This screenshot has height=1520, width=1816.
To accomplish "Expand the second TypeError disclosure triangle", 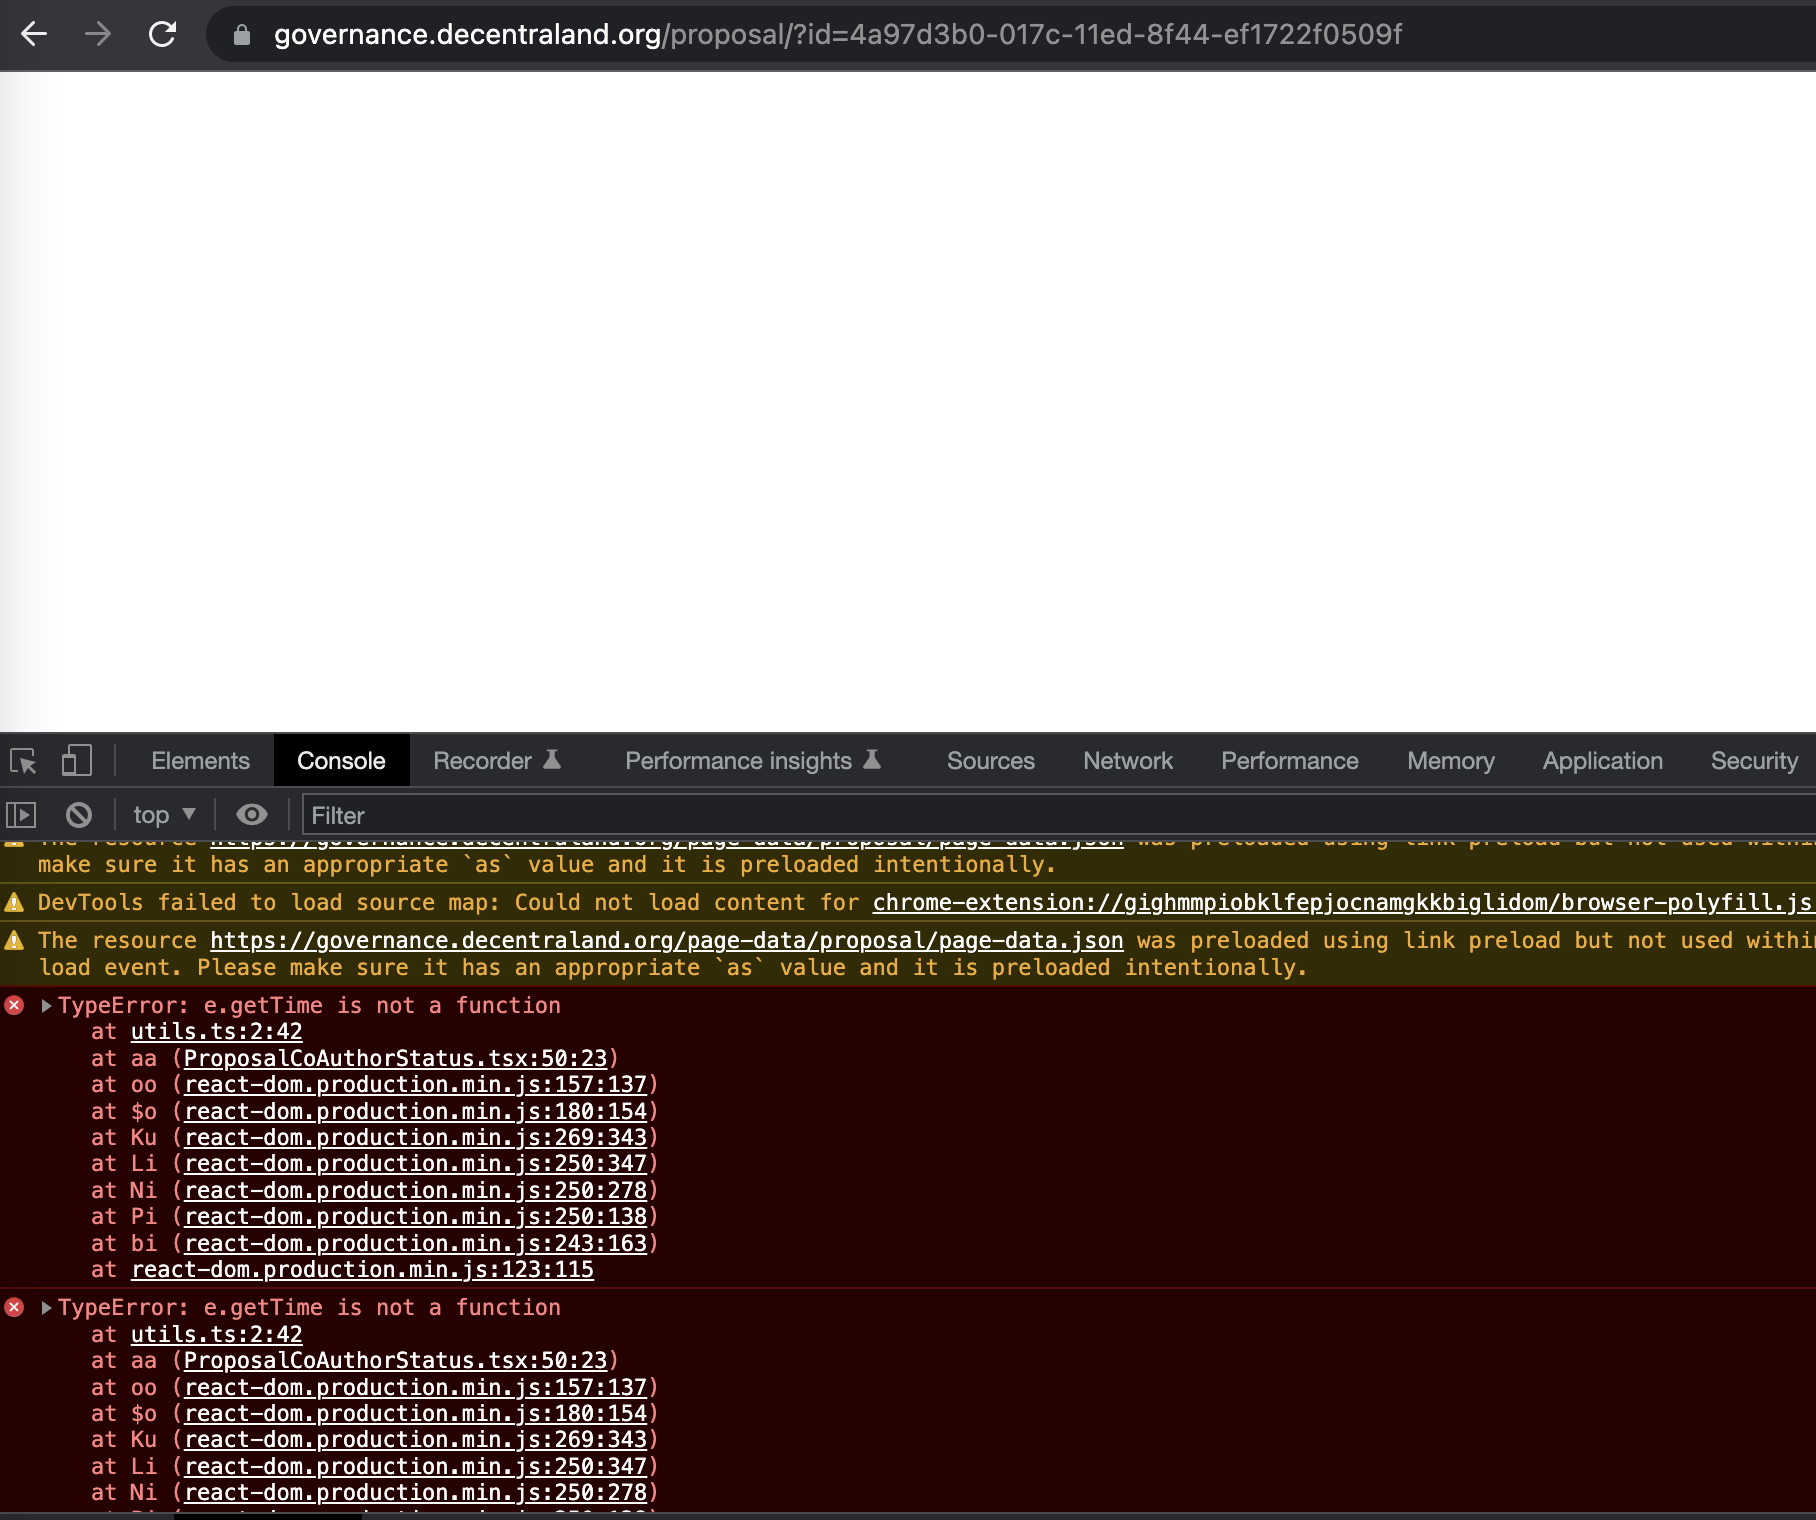I will 46,1308.
